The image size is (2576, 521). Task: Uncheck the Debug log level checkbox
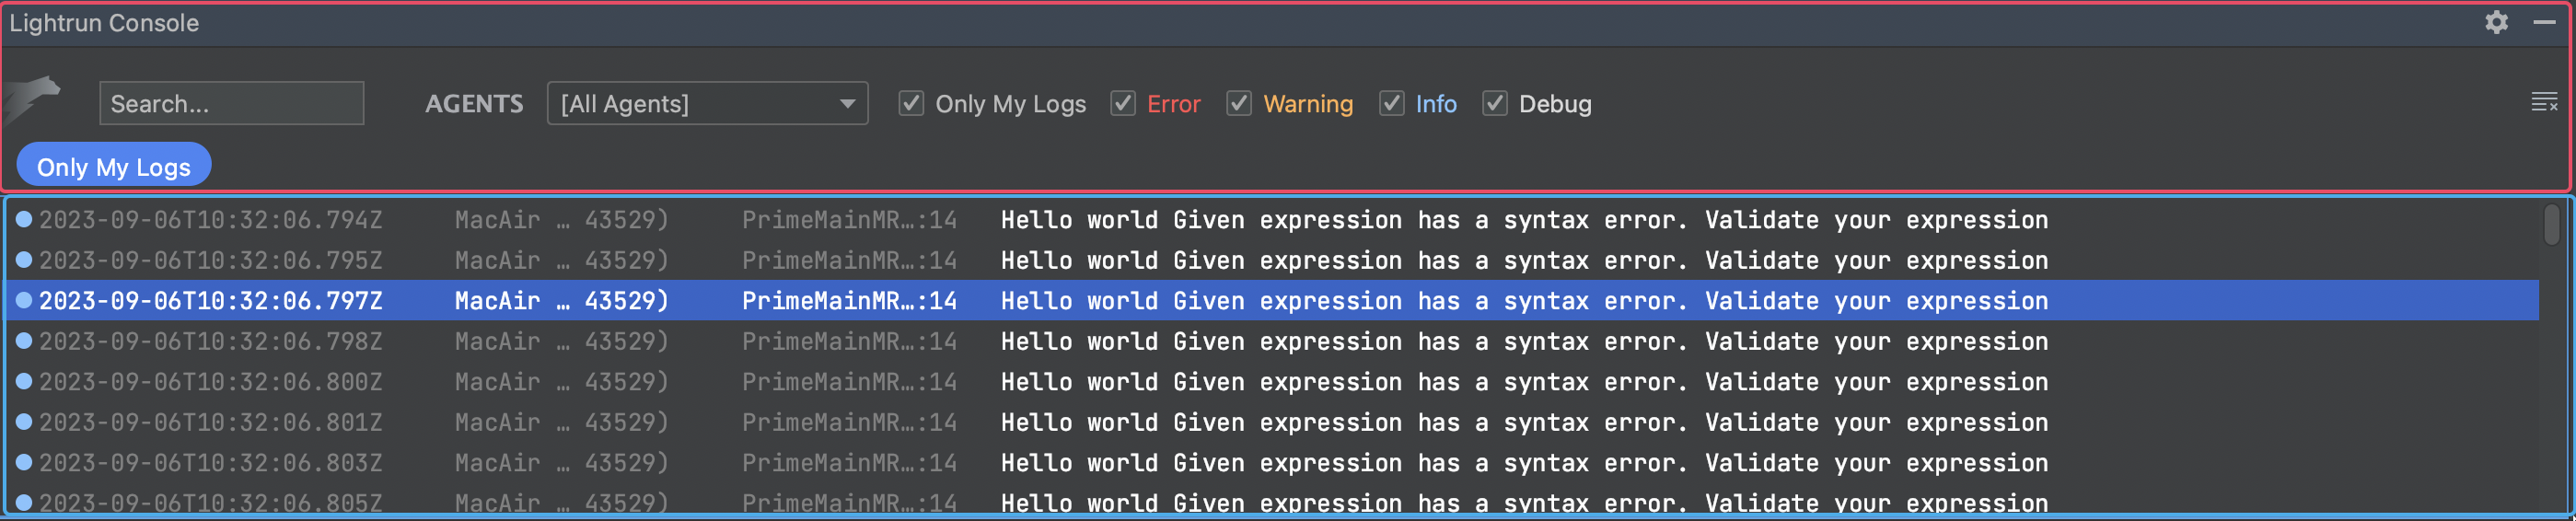coord(1494,103)
